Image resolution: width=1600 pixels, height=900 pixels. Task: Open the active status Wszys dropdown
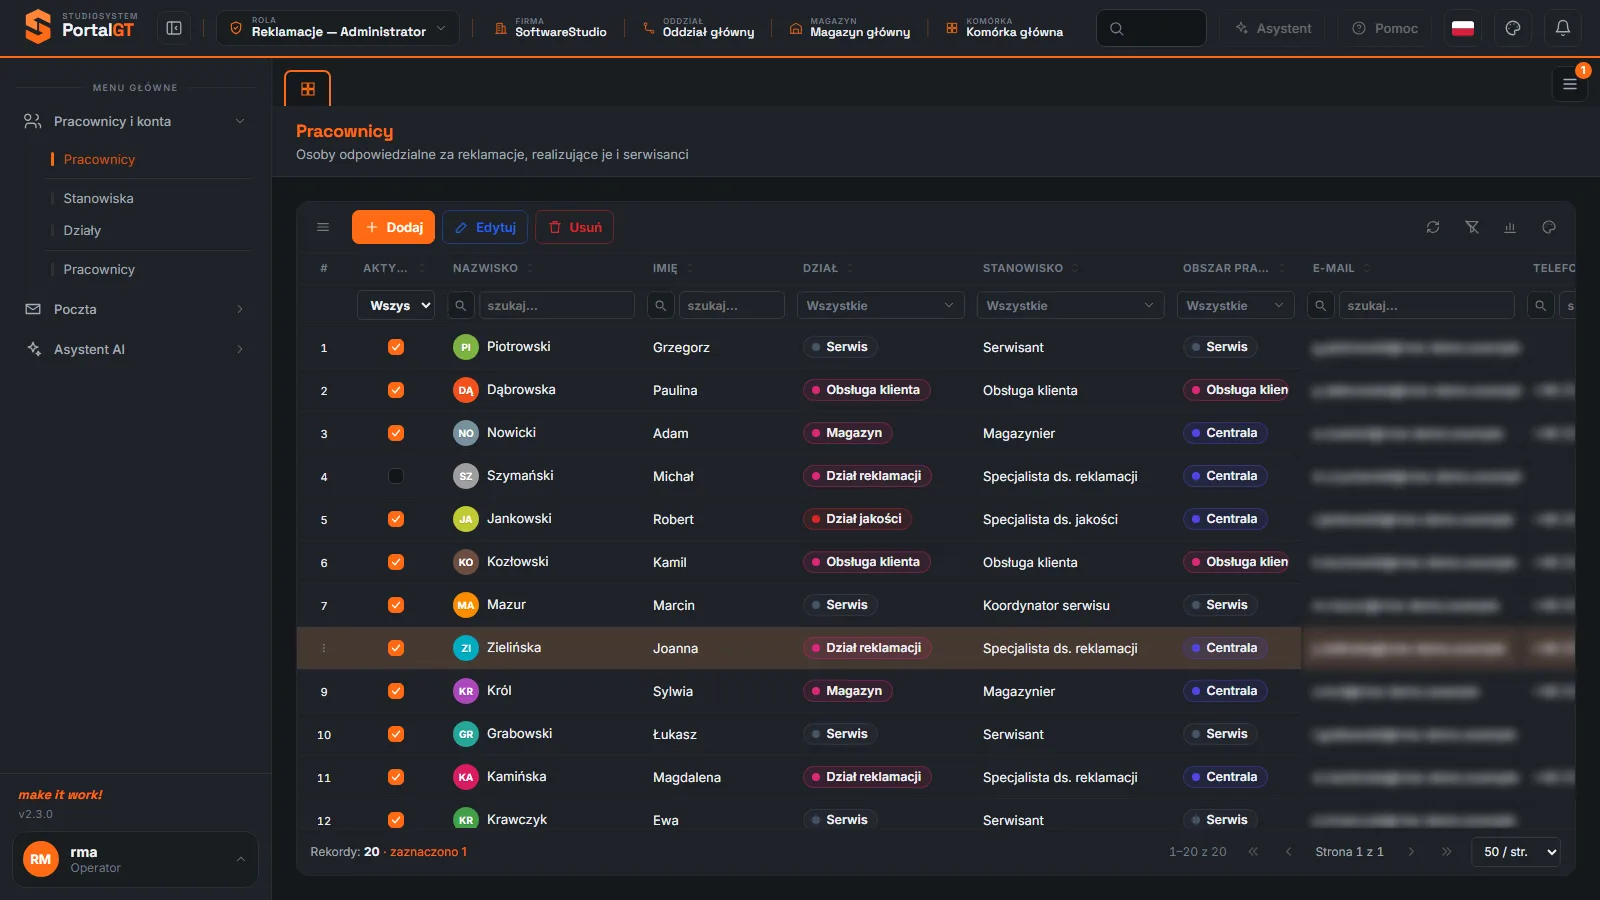(x=396, y=305)
